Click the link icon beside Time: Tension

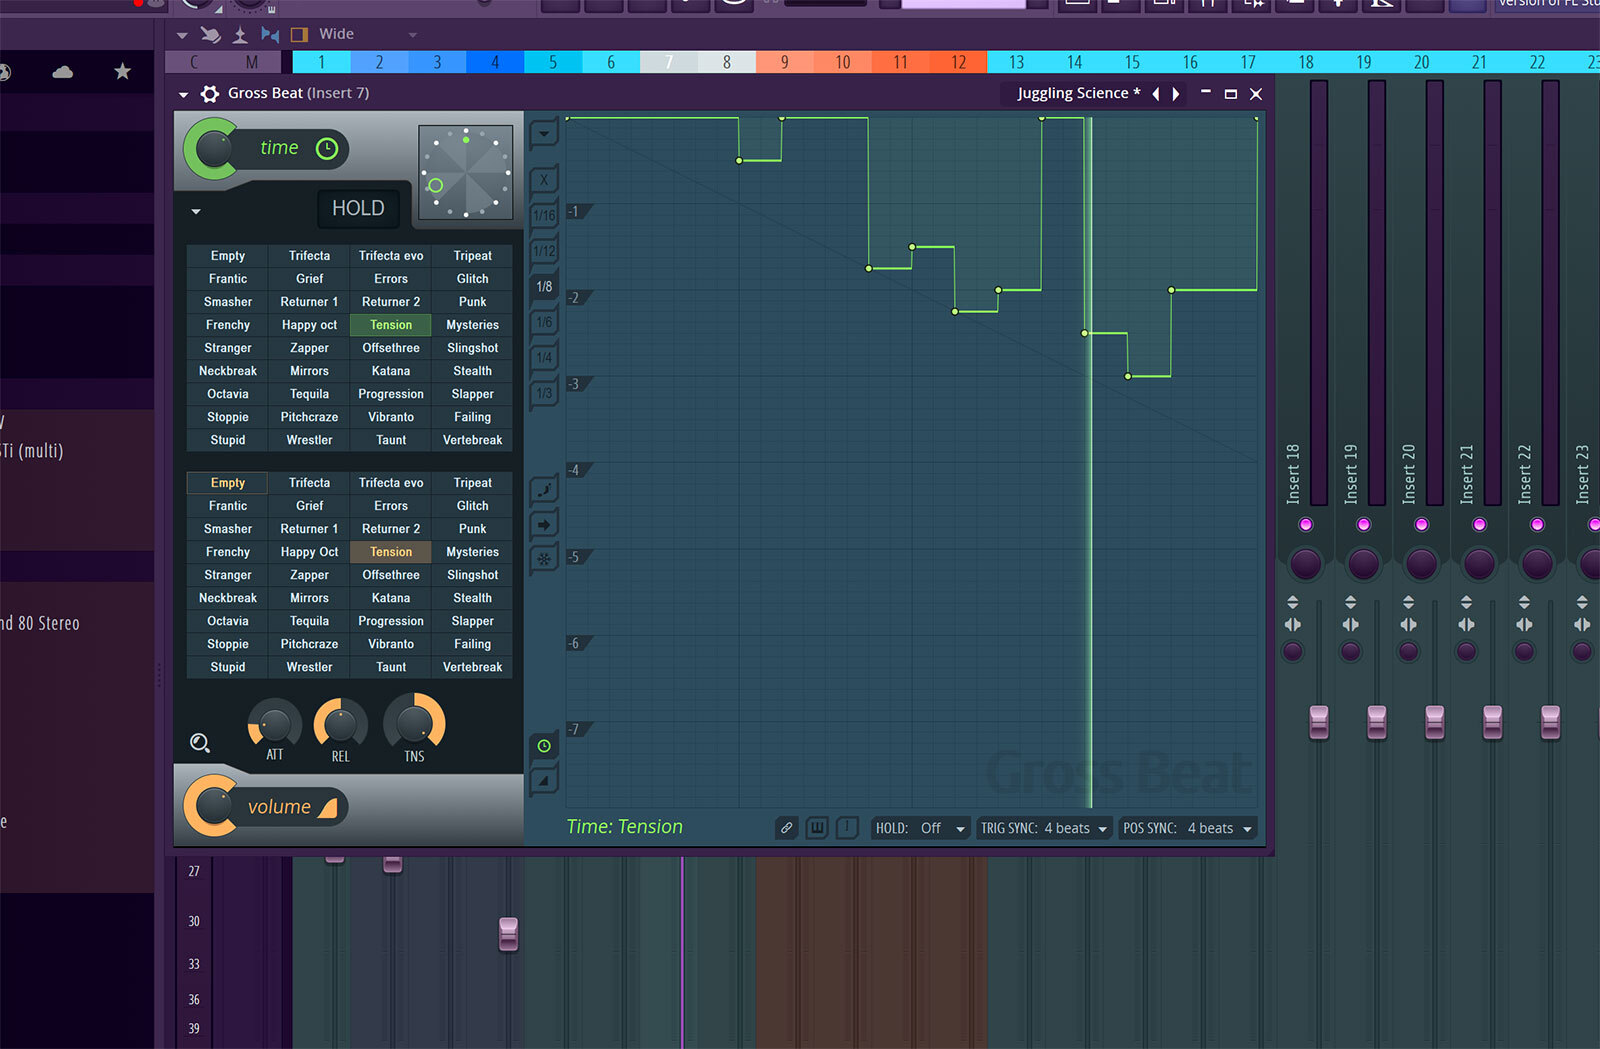pos(787,828)
